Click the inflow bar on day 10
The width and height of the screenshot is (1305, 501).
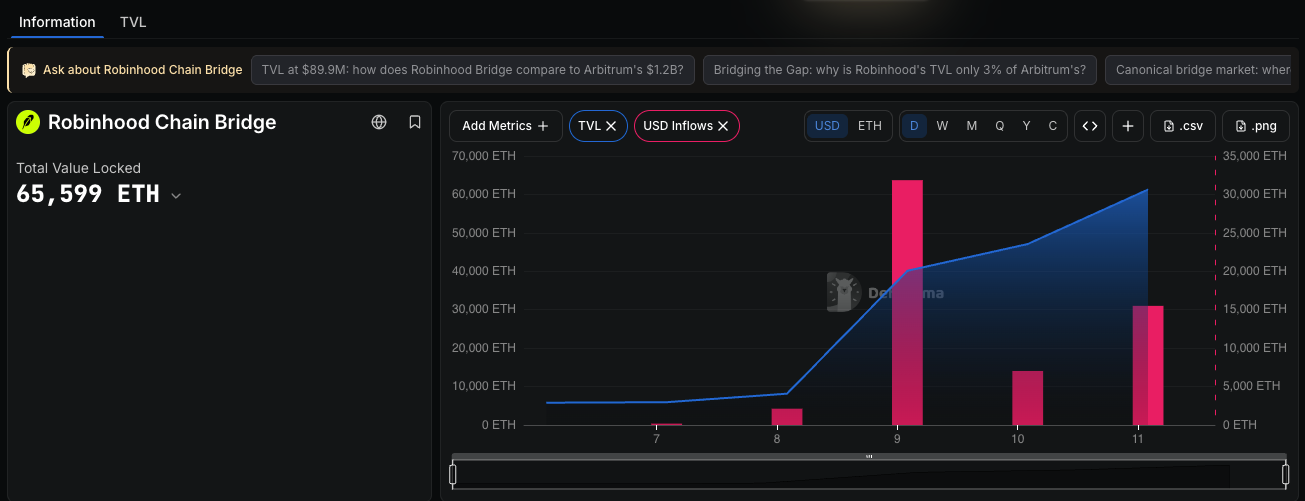[x=1027, y=398]
